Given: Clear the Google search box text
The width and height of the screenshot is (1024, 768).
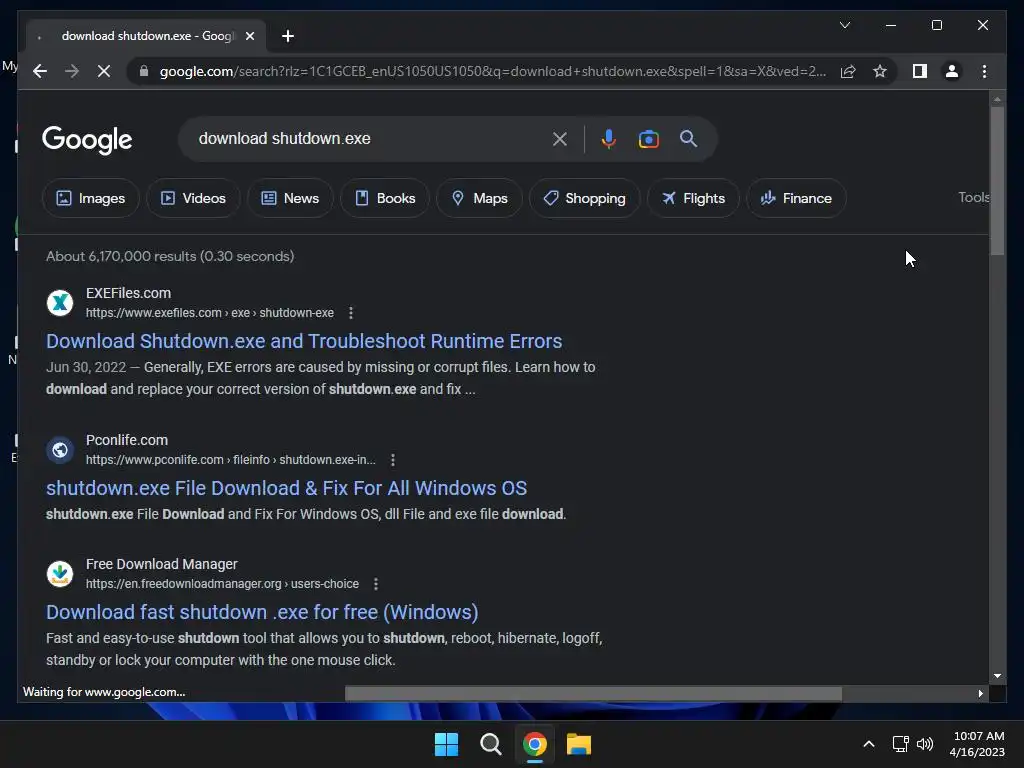Looking at the screenshot, I should 560,138.
